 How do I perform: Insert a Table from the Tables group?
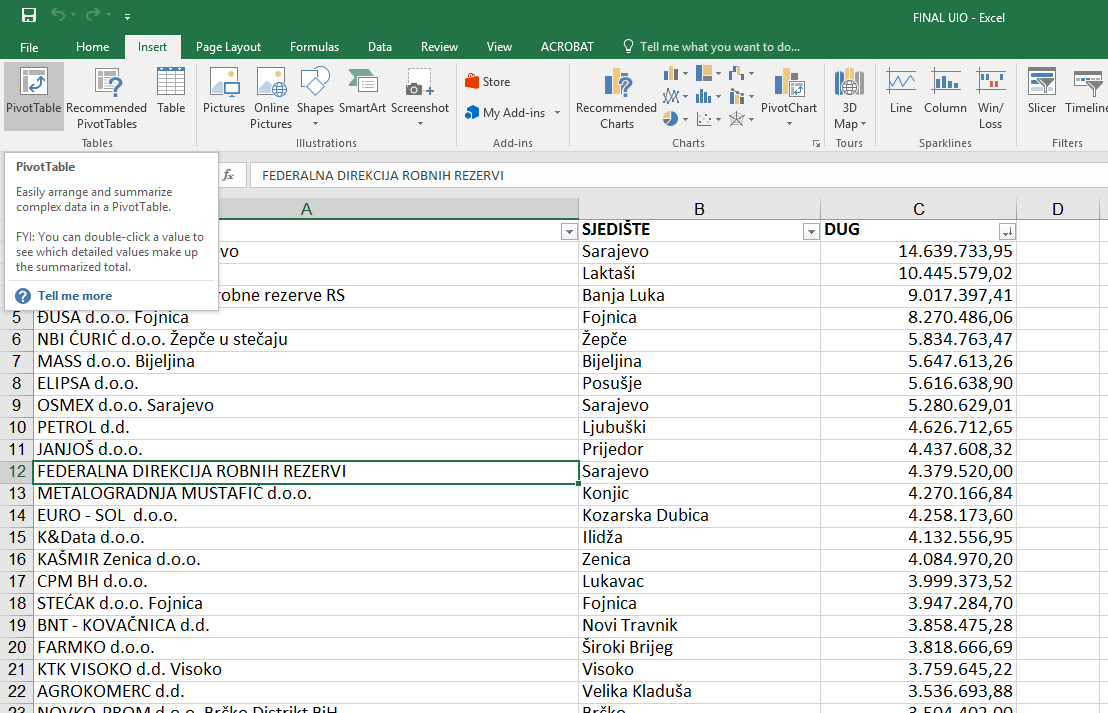[171, 90]
